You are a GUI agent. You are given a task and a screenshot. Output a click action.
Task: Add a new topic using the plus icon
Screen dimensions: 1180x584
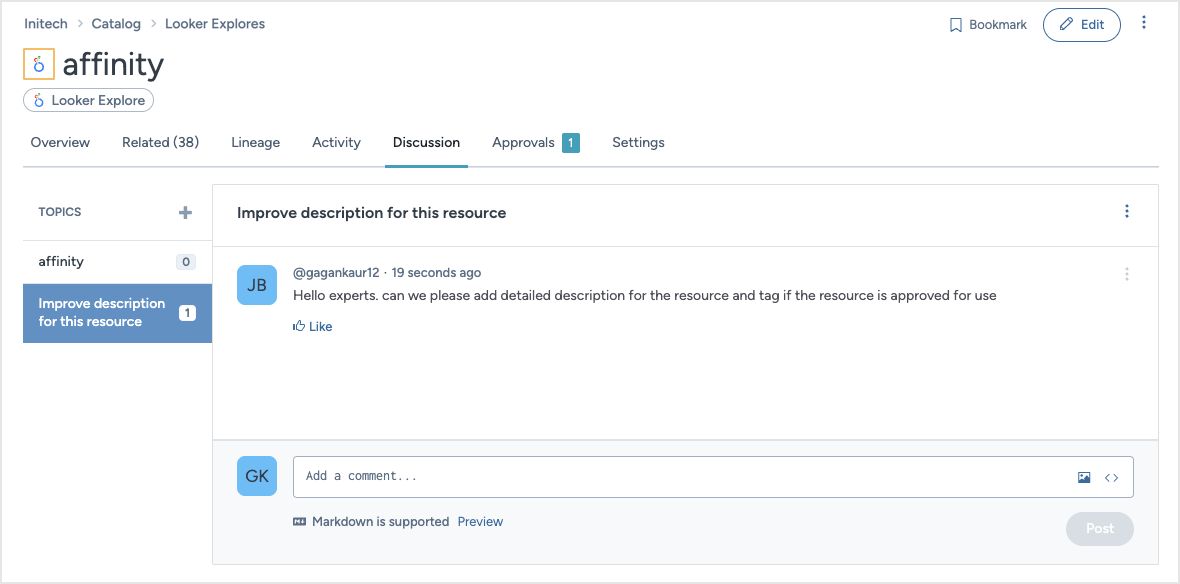pyautogui.click(x=185, y=212)
